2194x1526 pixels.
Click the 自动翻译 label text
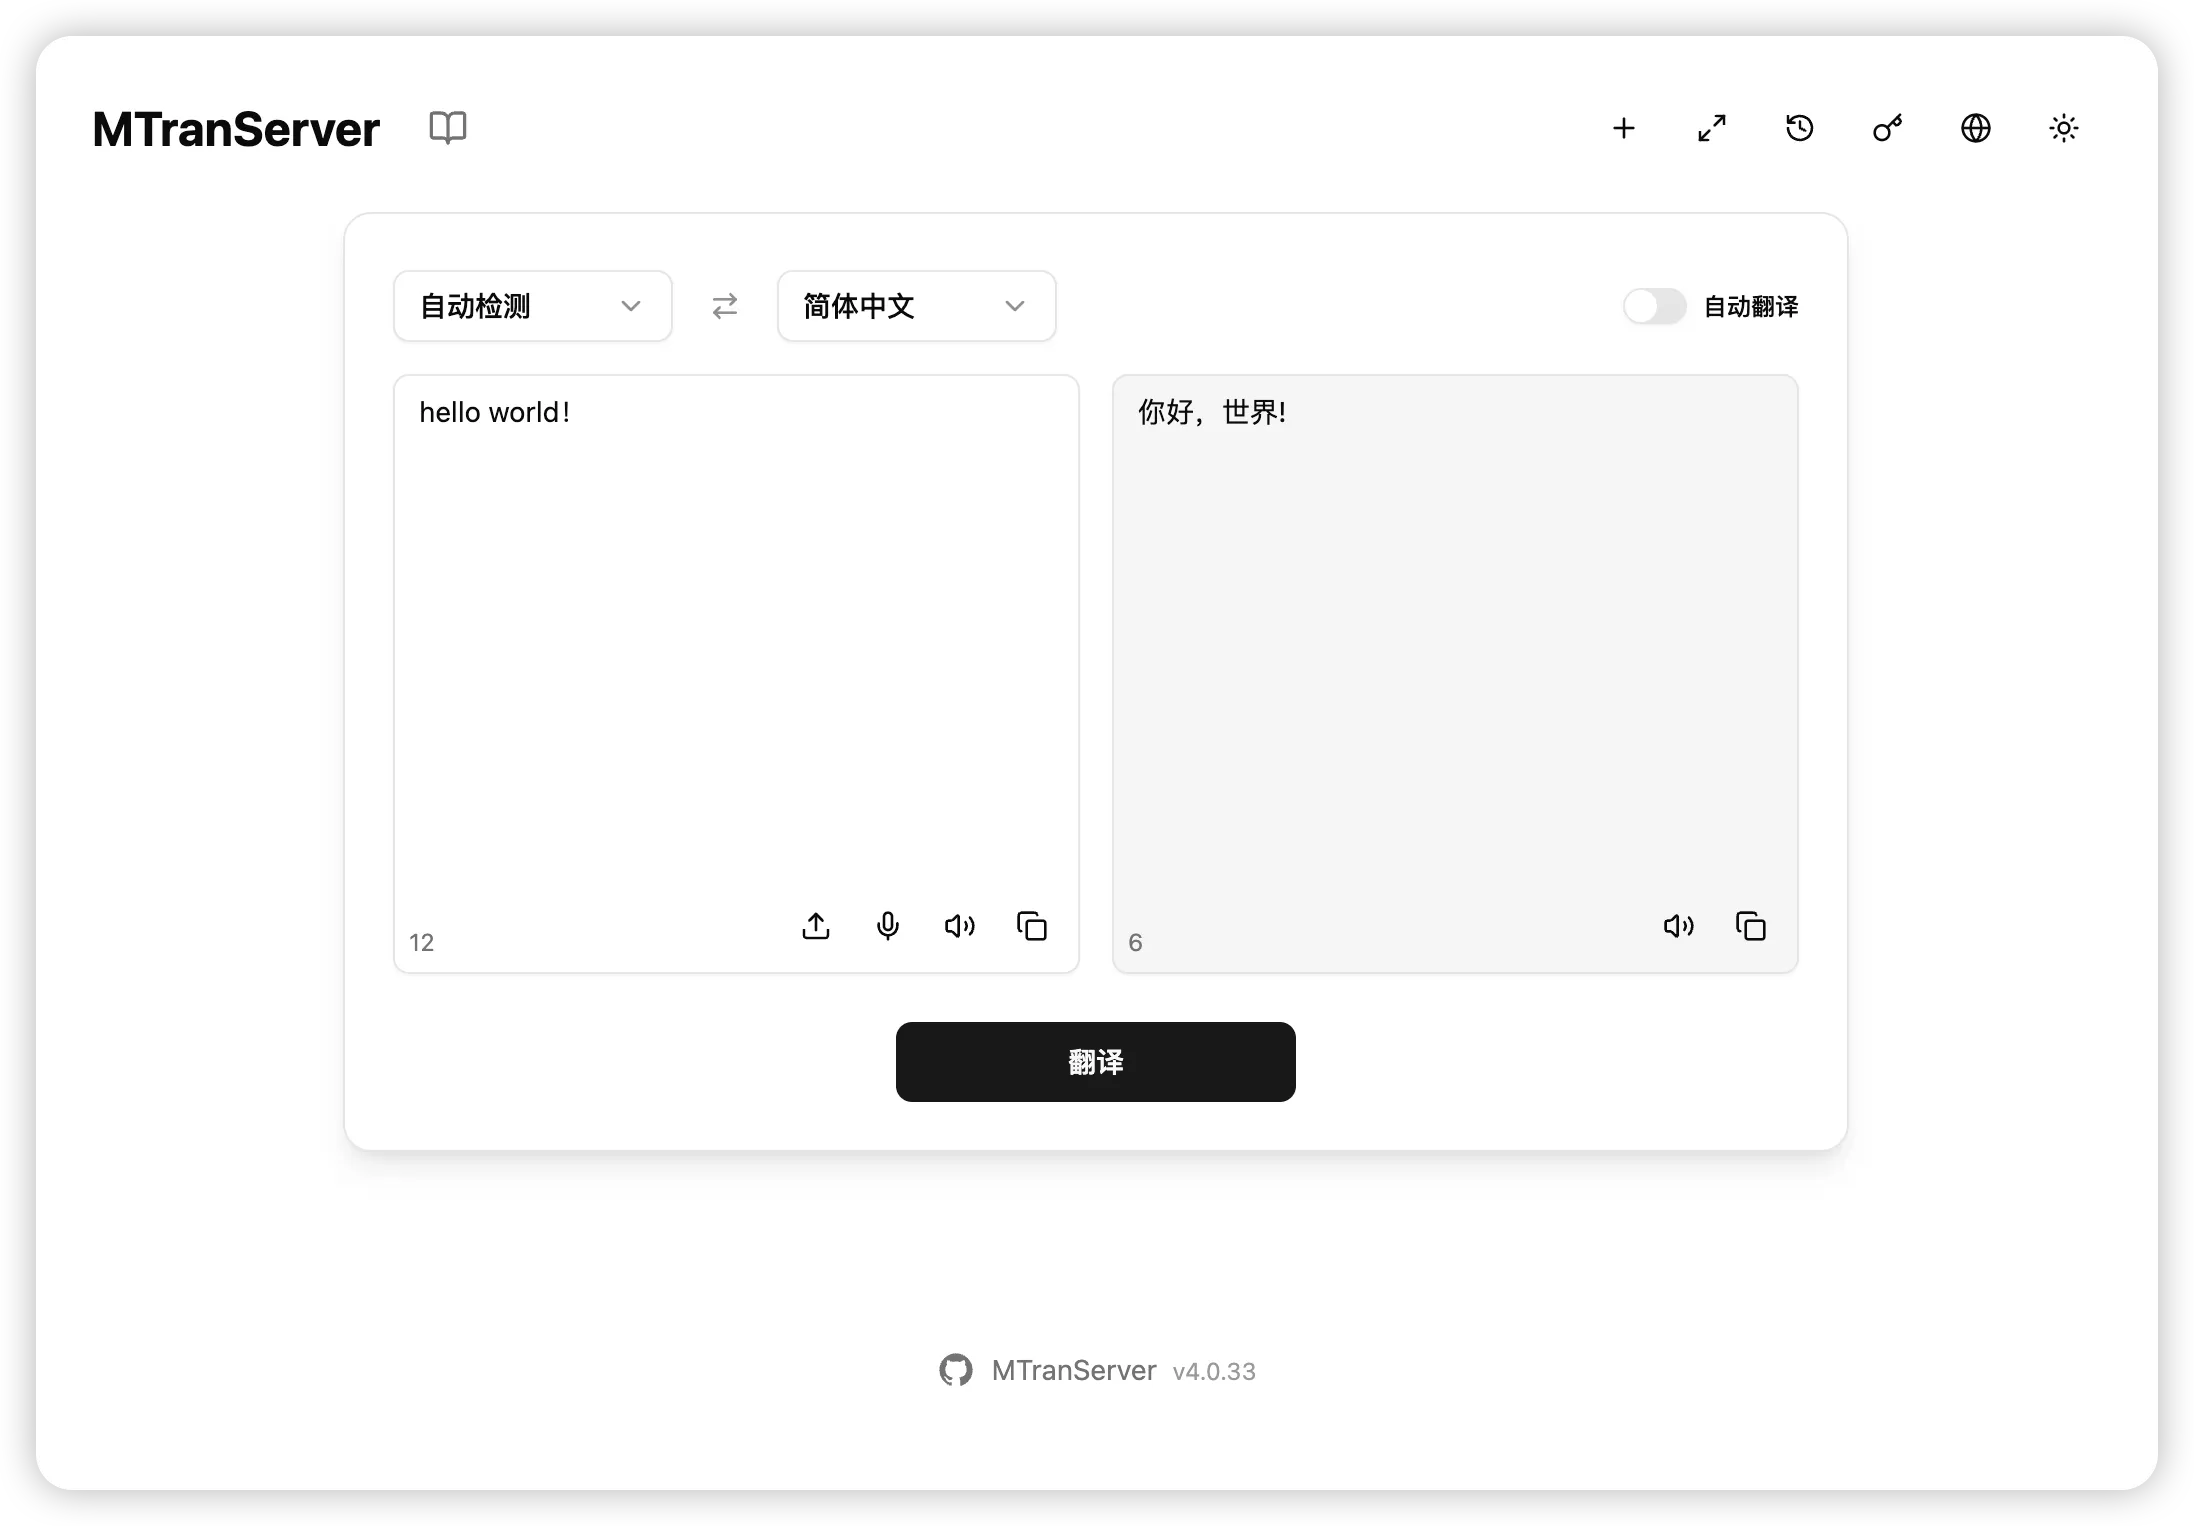pyautogui.click(x=1751, y=306)
